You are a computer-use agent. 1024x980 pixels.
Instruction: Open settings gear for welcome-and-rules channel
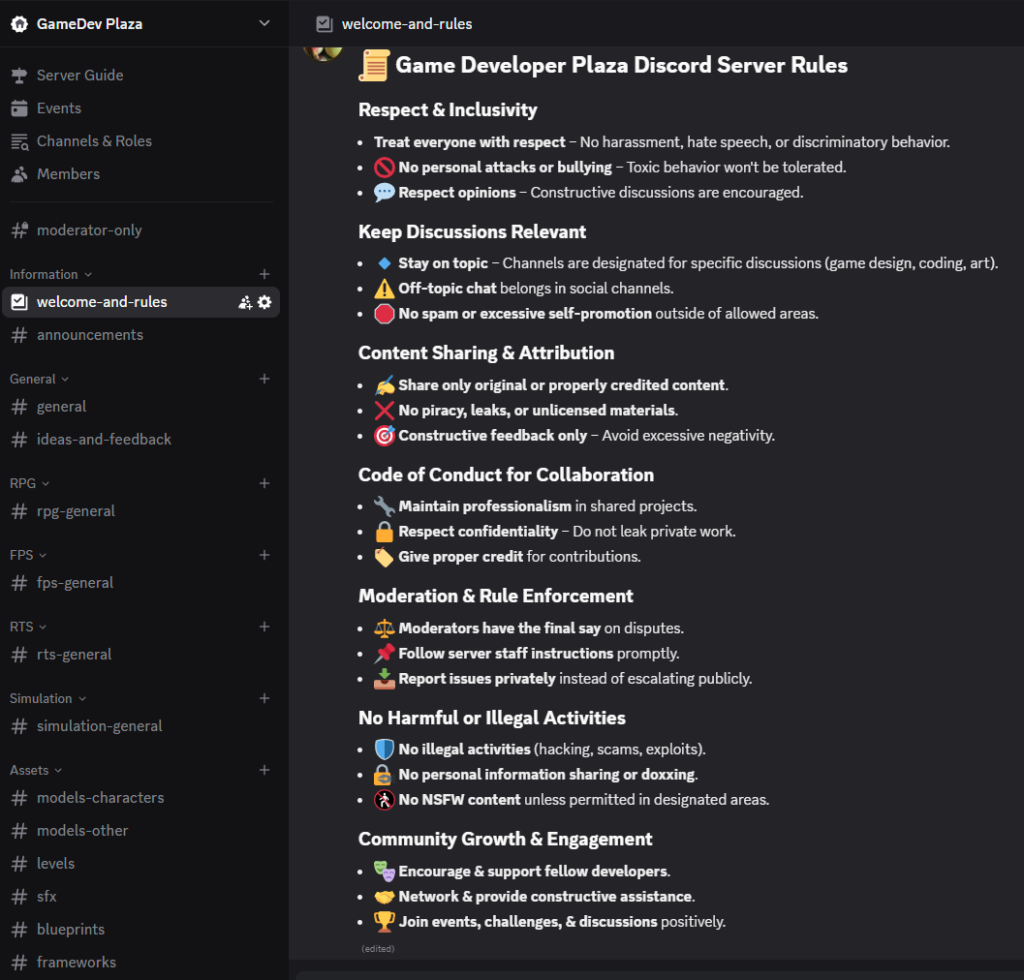[x=264, y=302]
